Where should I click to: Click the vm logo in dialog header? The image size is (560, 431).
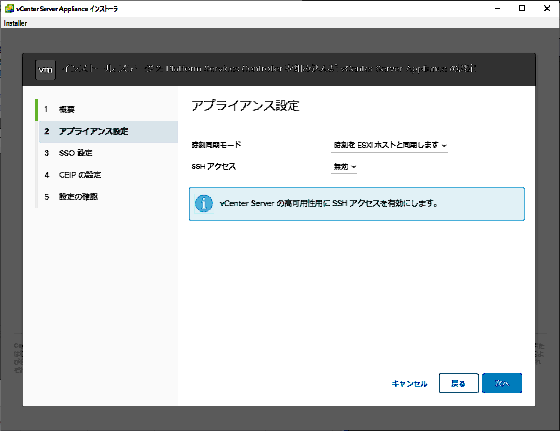45,69
